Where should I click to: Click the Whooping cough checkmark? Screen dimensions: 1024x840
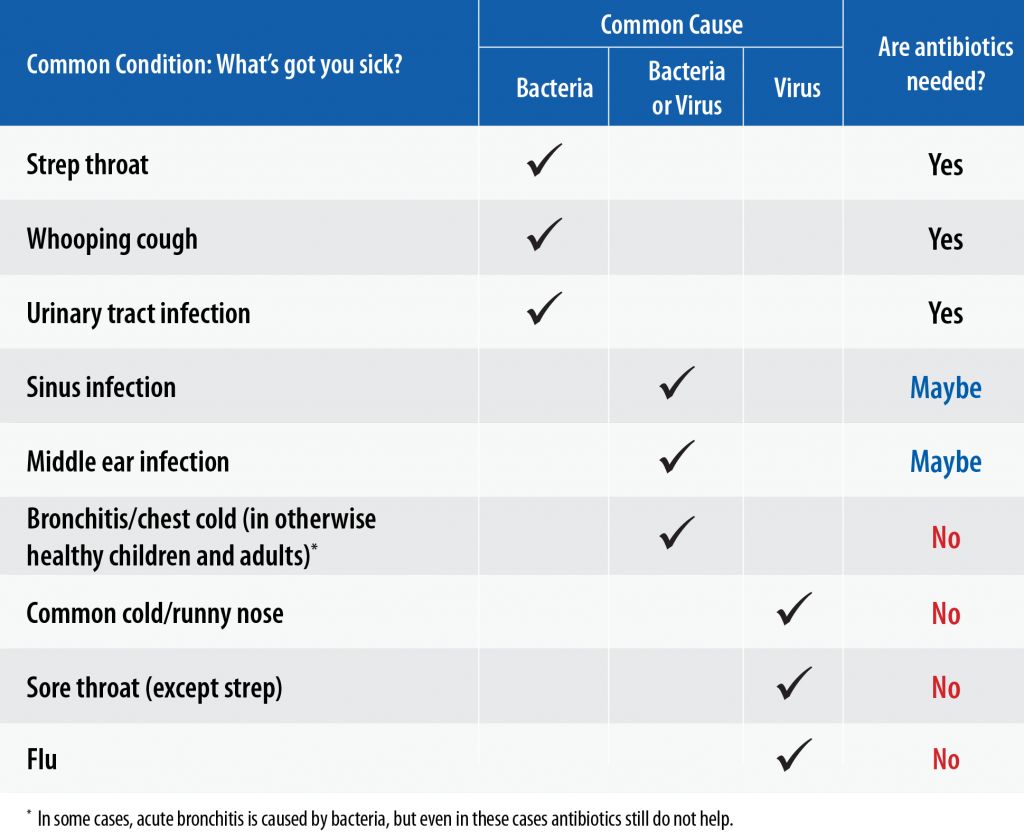(544, 235)
